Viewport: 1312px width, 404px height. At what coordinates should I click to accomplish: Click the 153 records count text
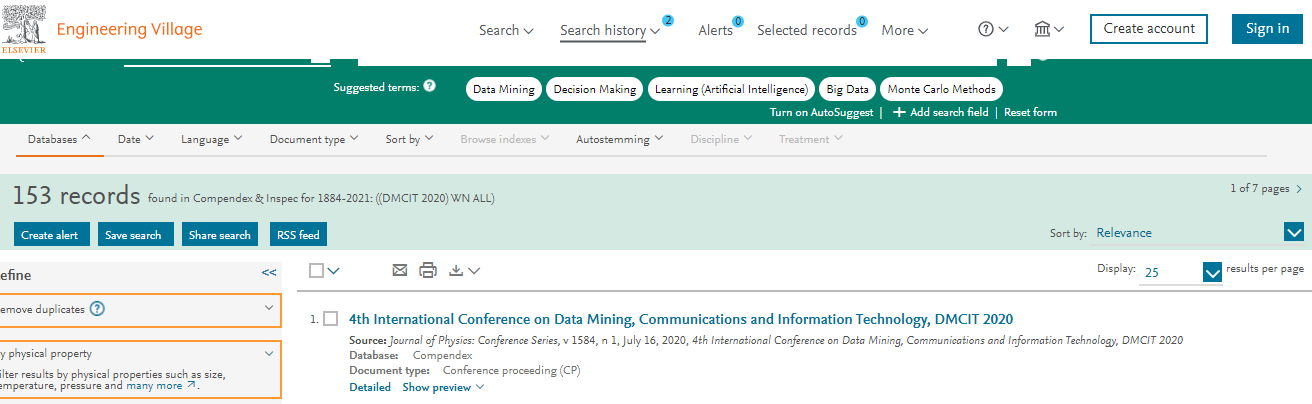(x=76, y=195)
